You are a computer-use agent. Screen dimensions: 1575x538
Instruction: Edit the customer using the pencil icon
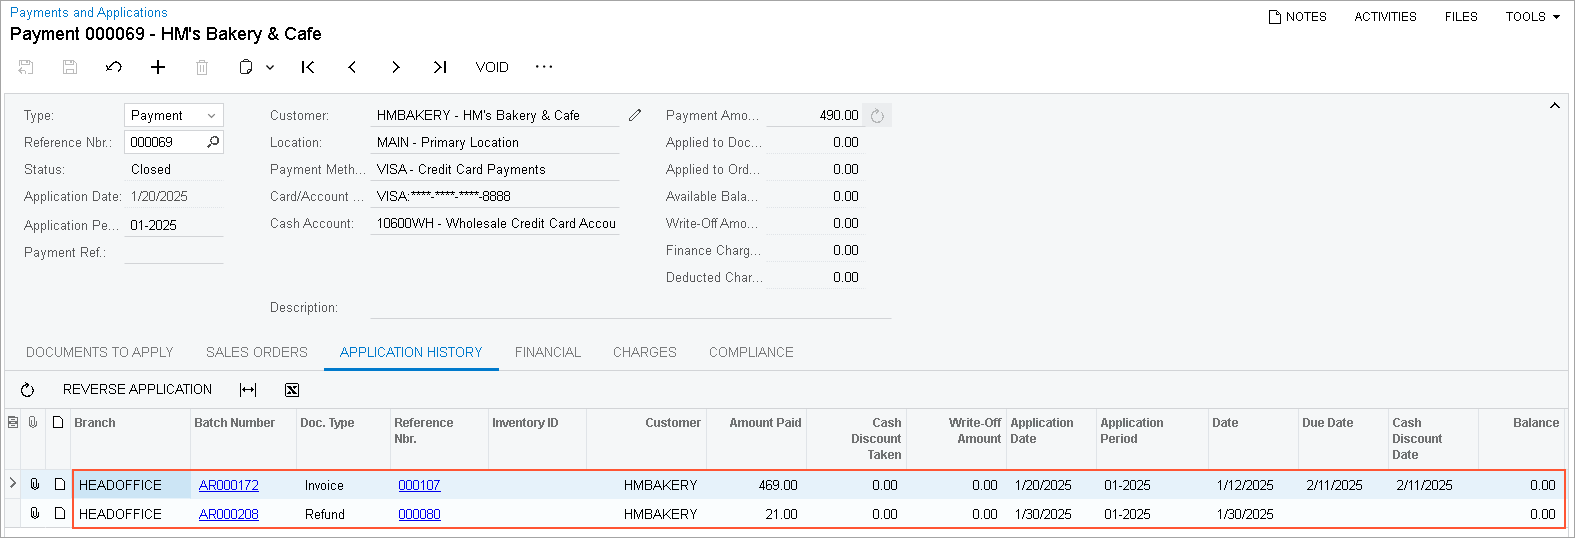click(x=635, y=115)
